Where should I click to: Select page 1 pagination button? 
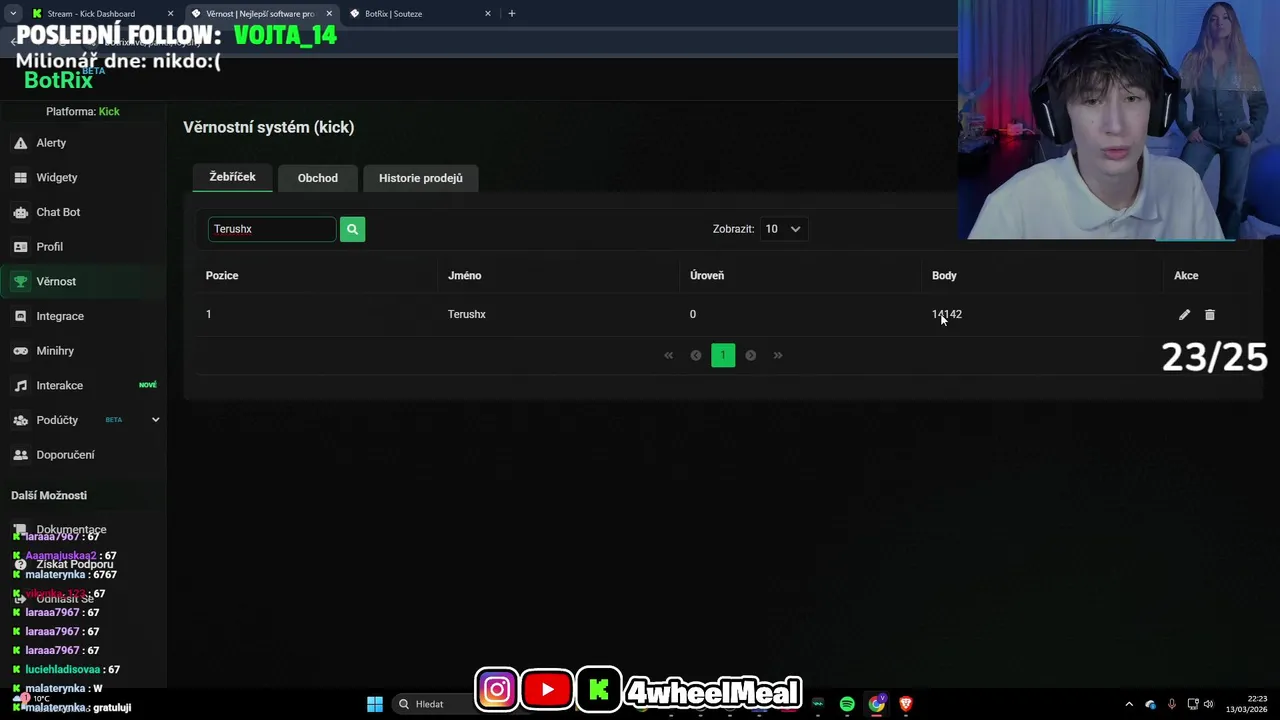coord(723,355)
